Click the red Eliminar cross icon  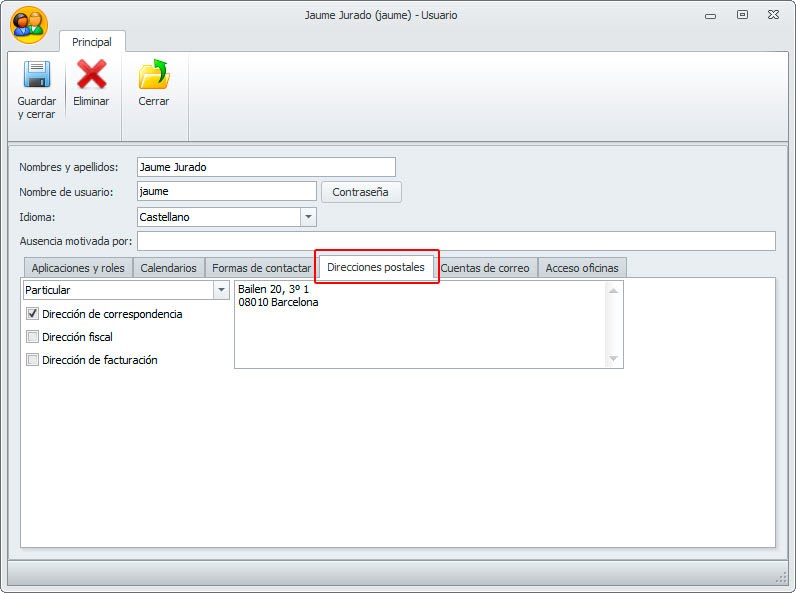point(91,74)
